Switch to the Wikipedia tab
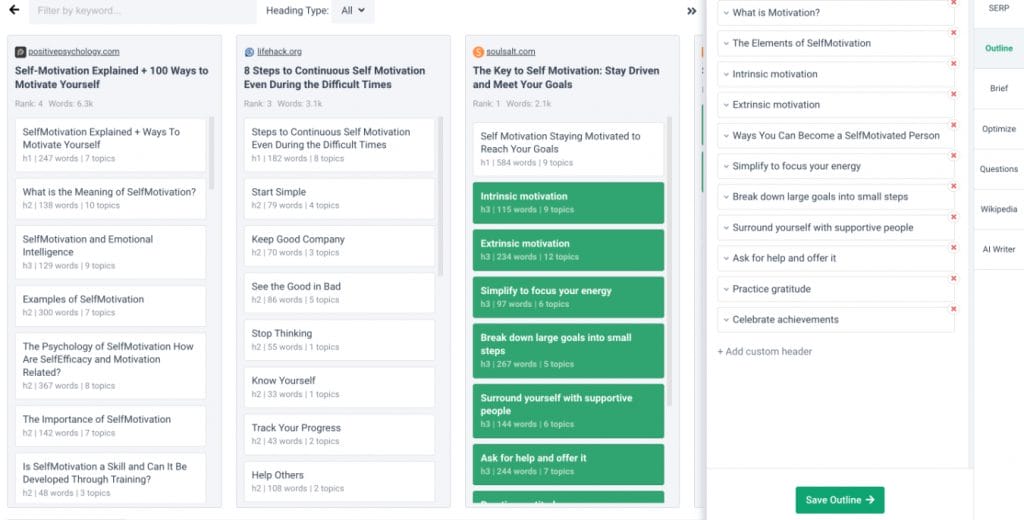This screenshot has width=1024, height=520. (999, 209)
